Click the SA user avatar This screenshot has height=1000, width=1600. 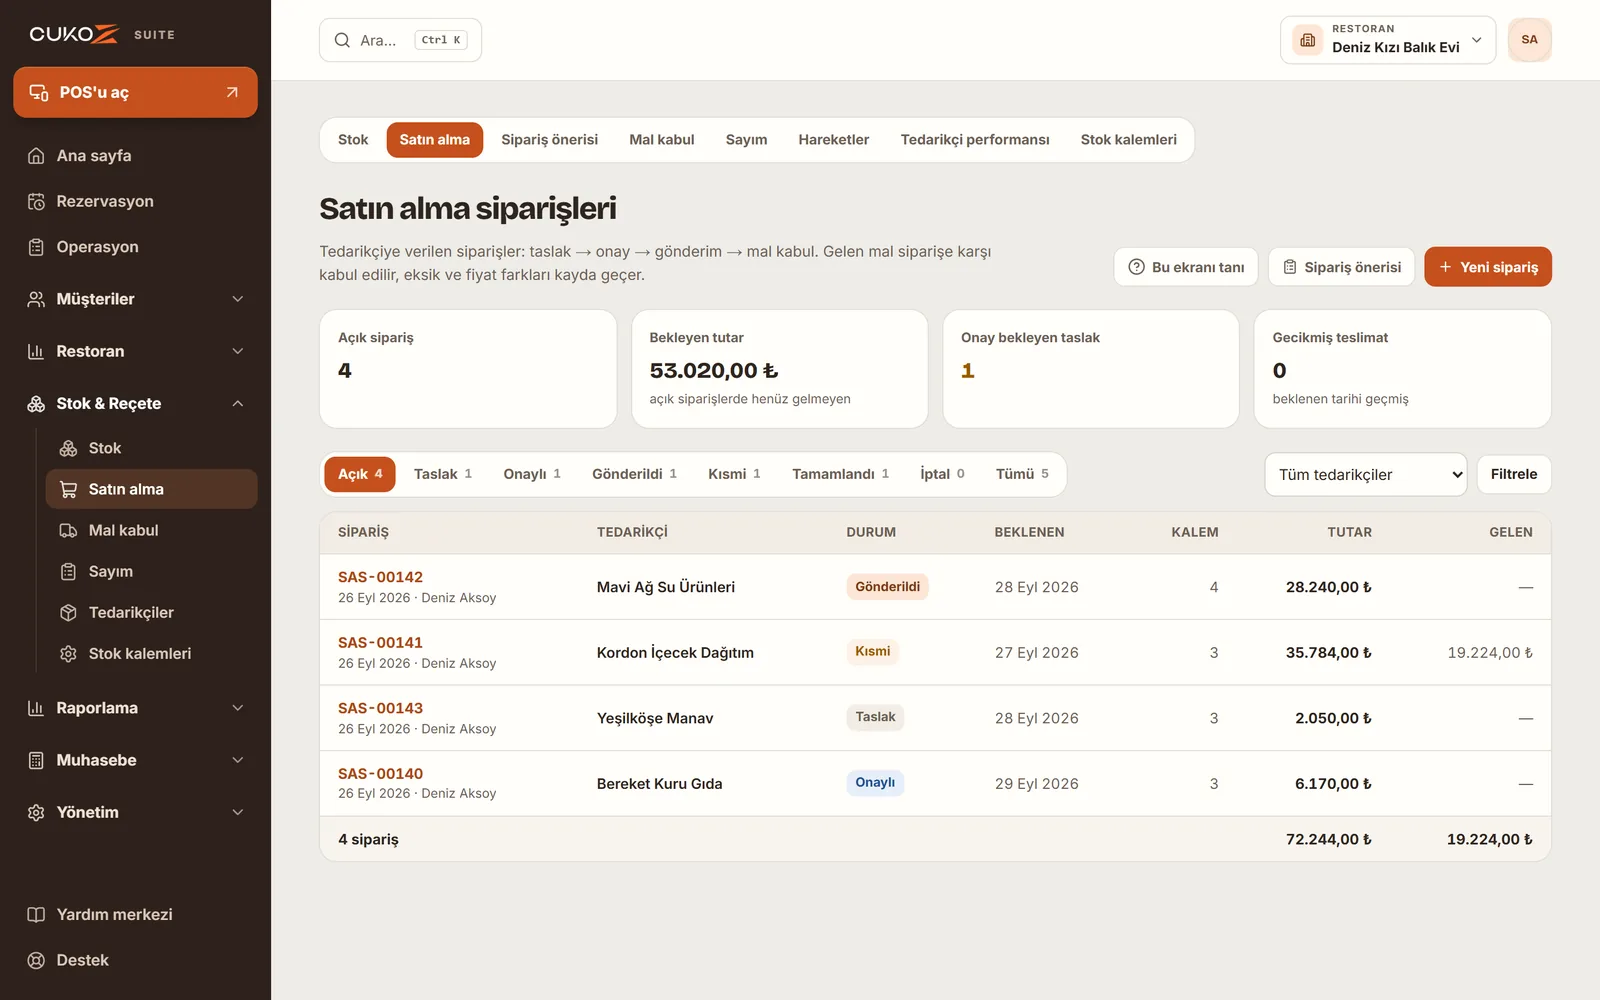tap(1529, 40)
